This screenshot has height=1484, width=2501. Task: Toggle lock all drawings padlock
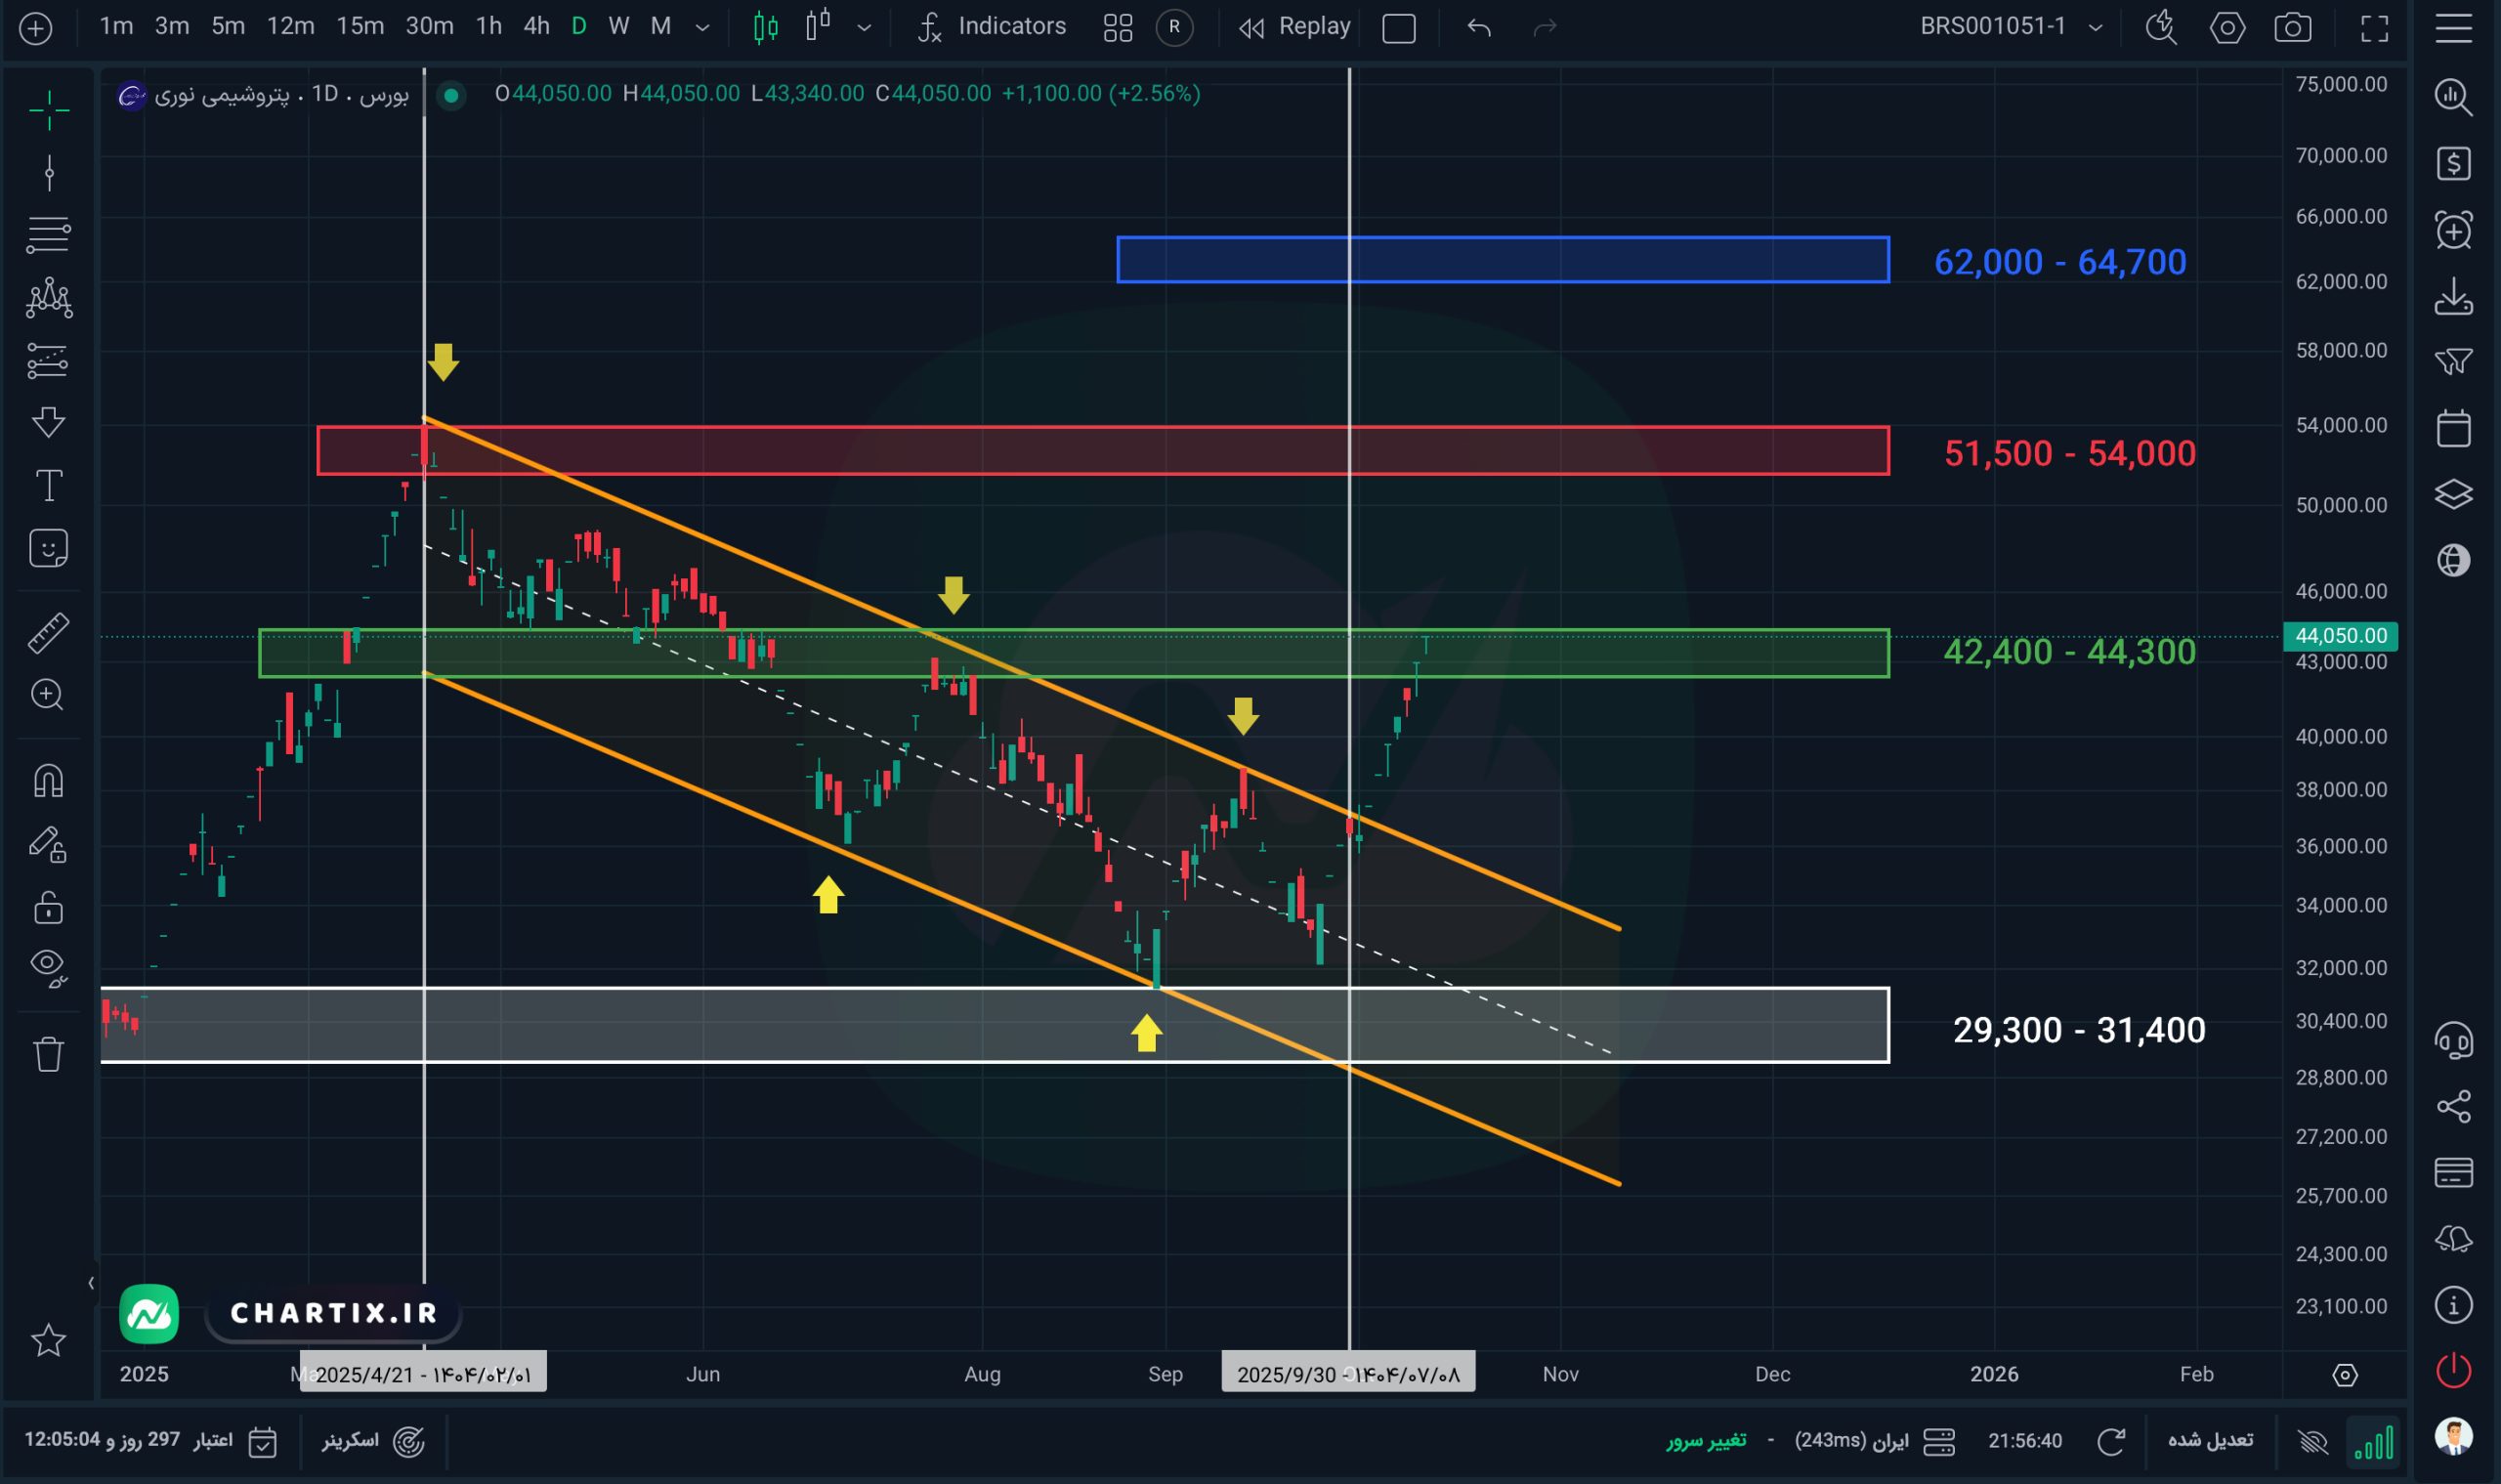click(x=48, y=908)
